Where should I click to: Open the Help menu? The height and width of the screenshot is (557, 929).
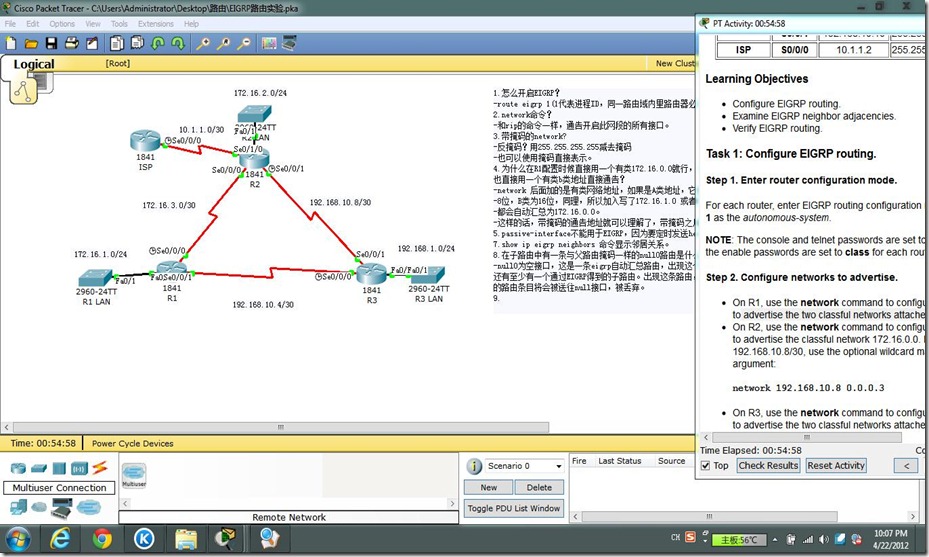(191, 24)
